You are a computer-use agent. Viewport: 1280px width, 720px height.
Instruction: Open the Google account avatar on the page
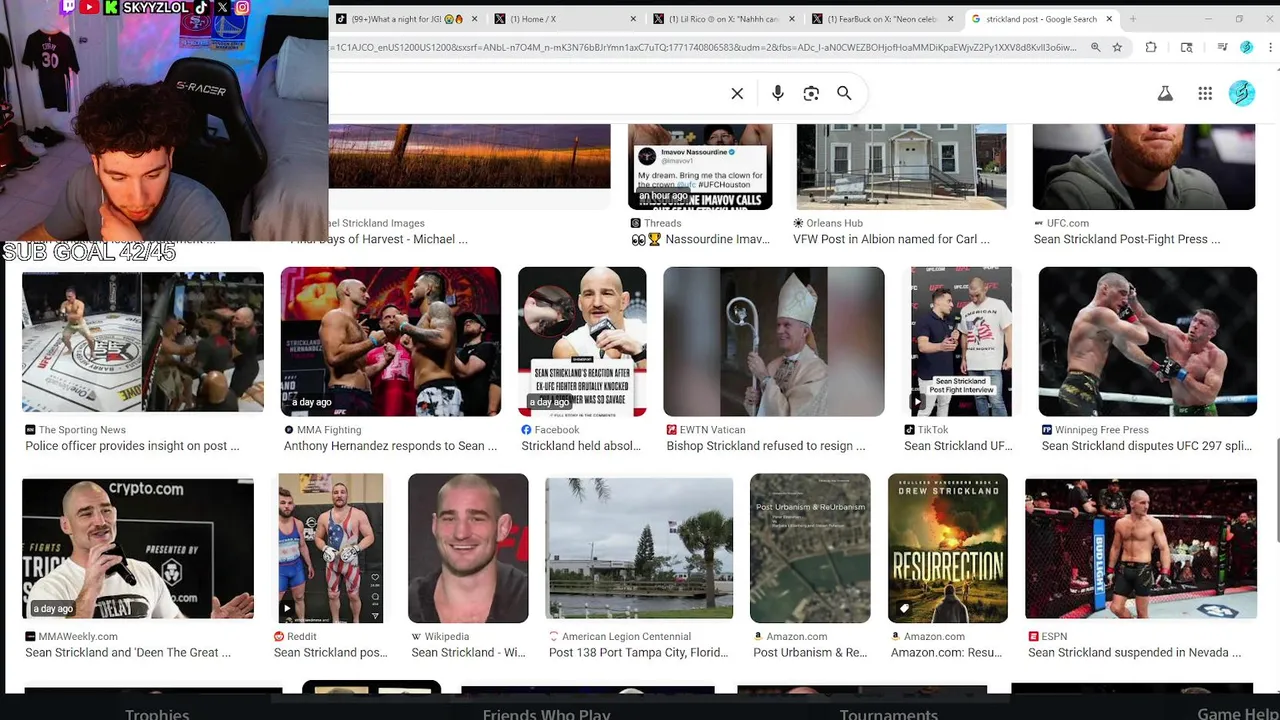(1241, 93)
